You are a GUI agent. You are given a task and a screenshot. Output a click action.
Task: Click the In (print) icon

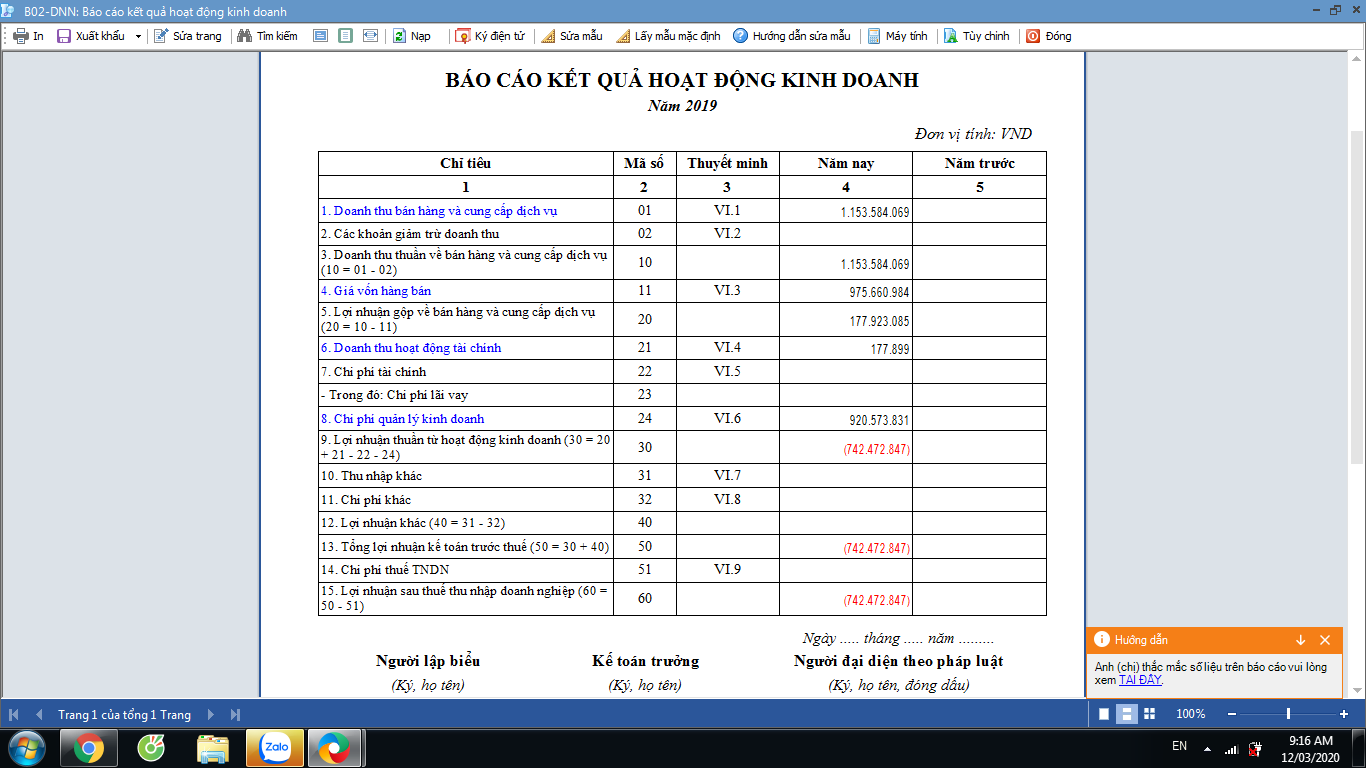20,36
